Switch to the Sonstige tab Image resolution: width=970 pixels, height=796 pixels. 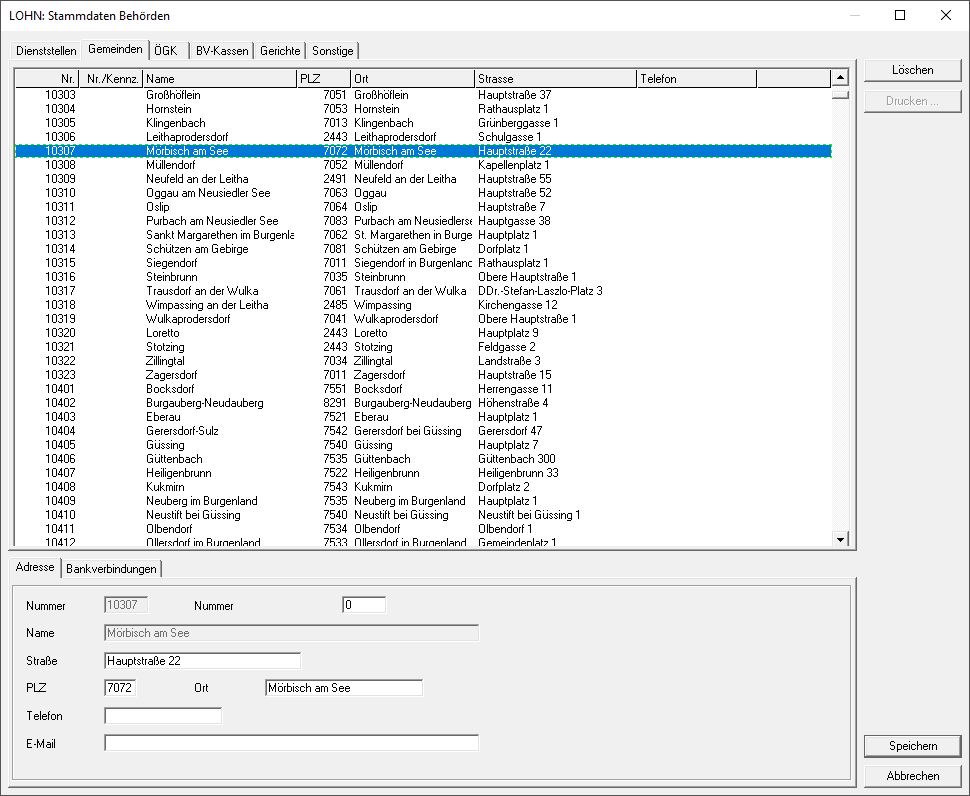coord(332,51)
